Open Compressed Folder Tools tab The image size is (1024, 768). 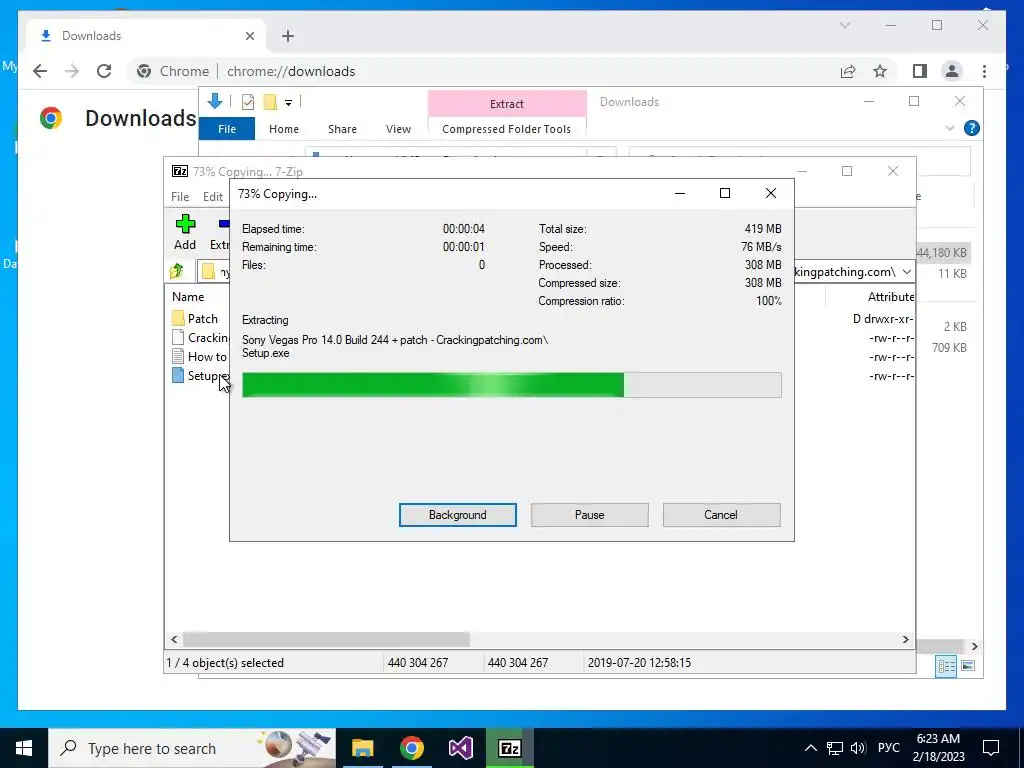[x=506, y=129]
